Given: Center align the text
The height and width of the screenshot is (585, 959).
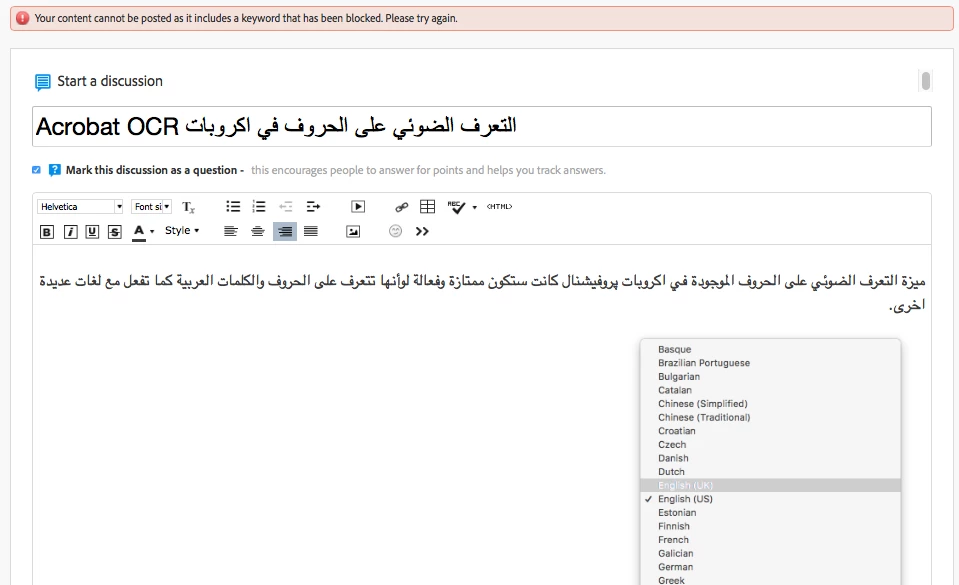Looking at the screenshot, I should click(257, 231).
